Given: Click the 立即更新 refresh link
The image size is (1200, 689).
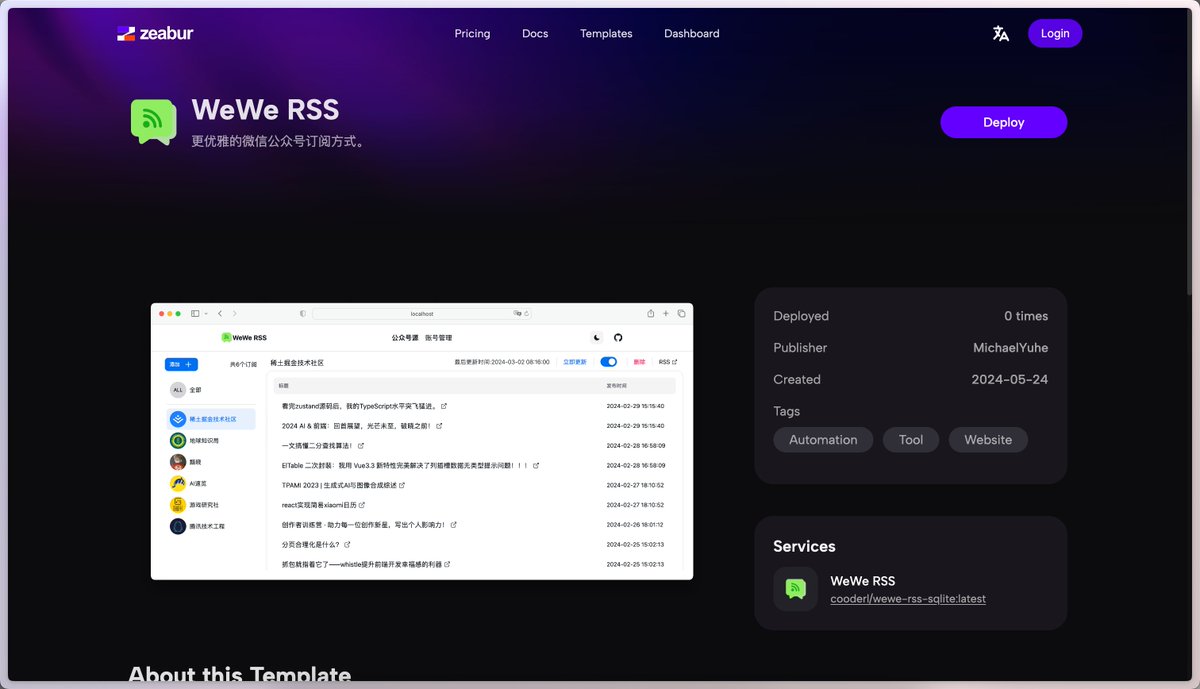Looking at the screenshot, I should point(574,361).
